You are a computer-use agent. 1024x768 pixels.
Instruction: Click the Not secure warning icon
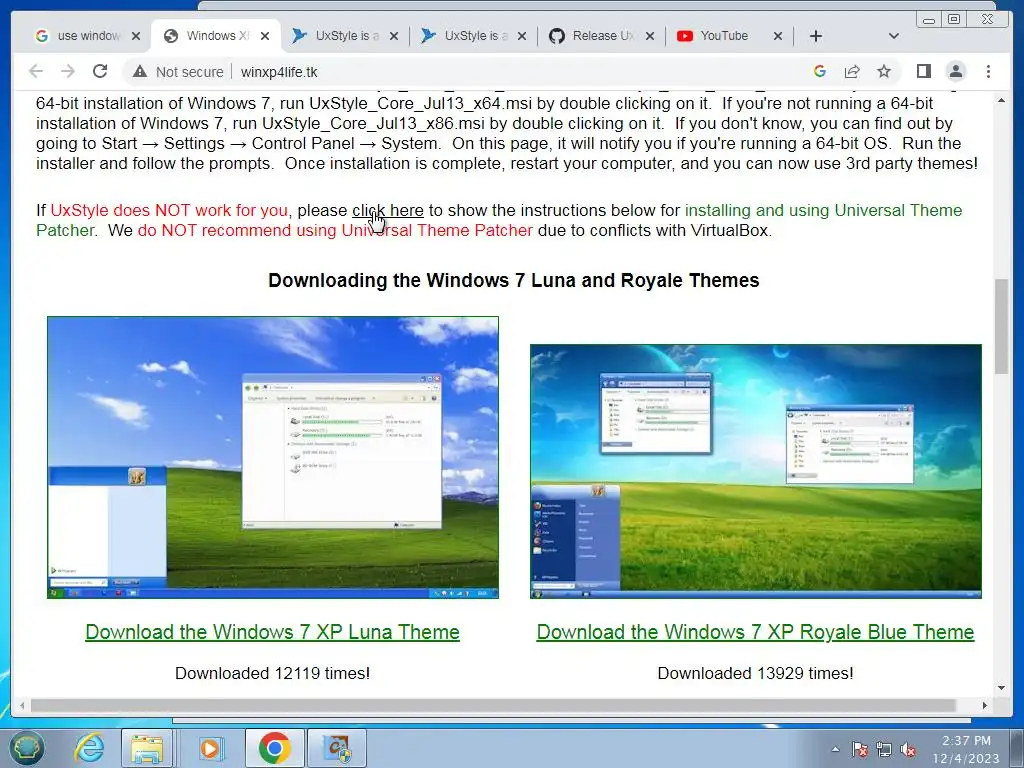pyautogui.click(x=140, y=72)
